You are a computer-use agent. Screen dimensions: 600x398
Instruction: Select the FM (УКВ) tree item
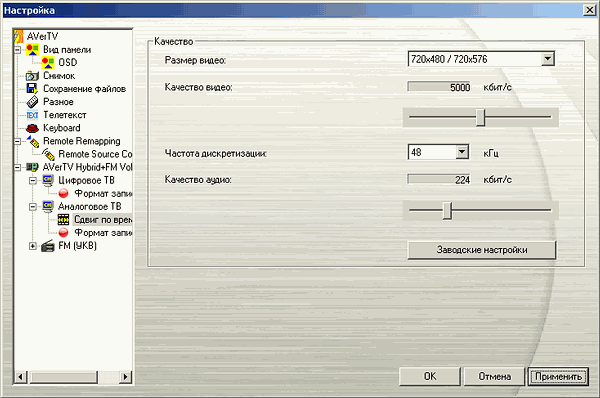coord(77,246)
